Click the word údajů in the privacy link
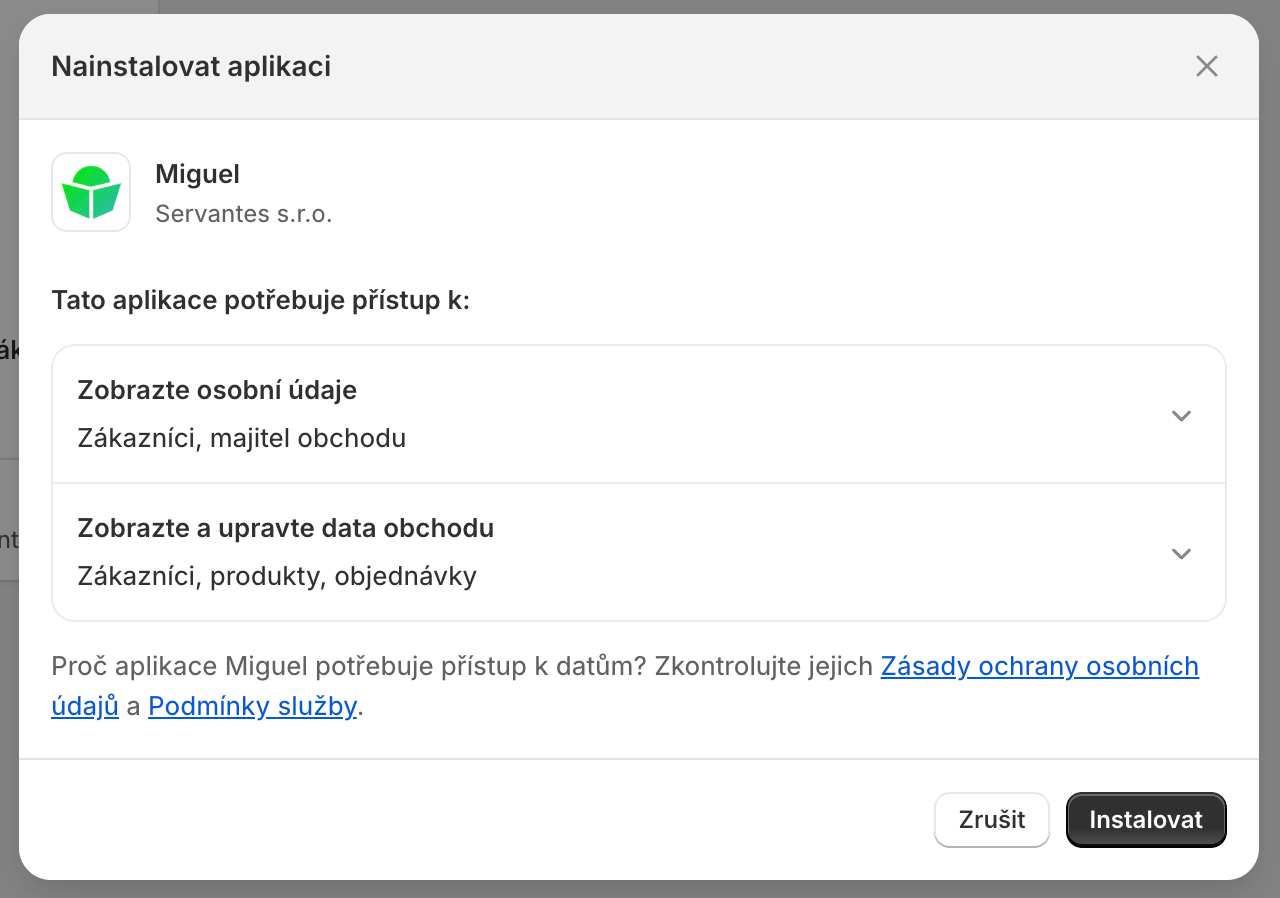 click(x=85, y=706)
